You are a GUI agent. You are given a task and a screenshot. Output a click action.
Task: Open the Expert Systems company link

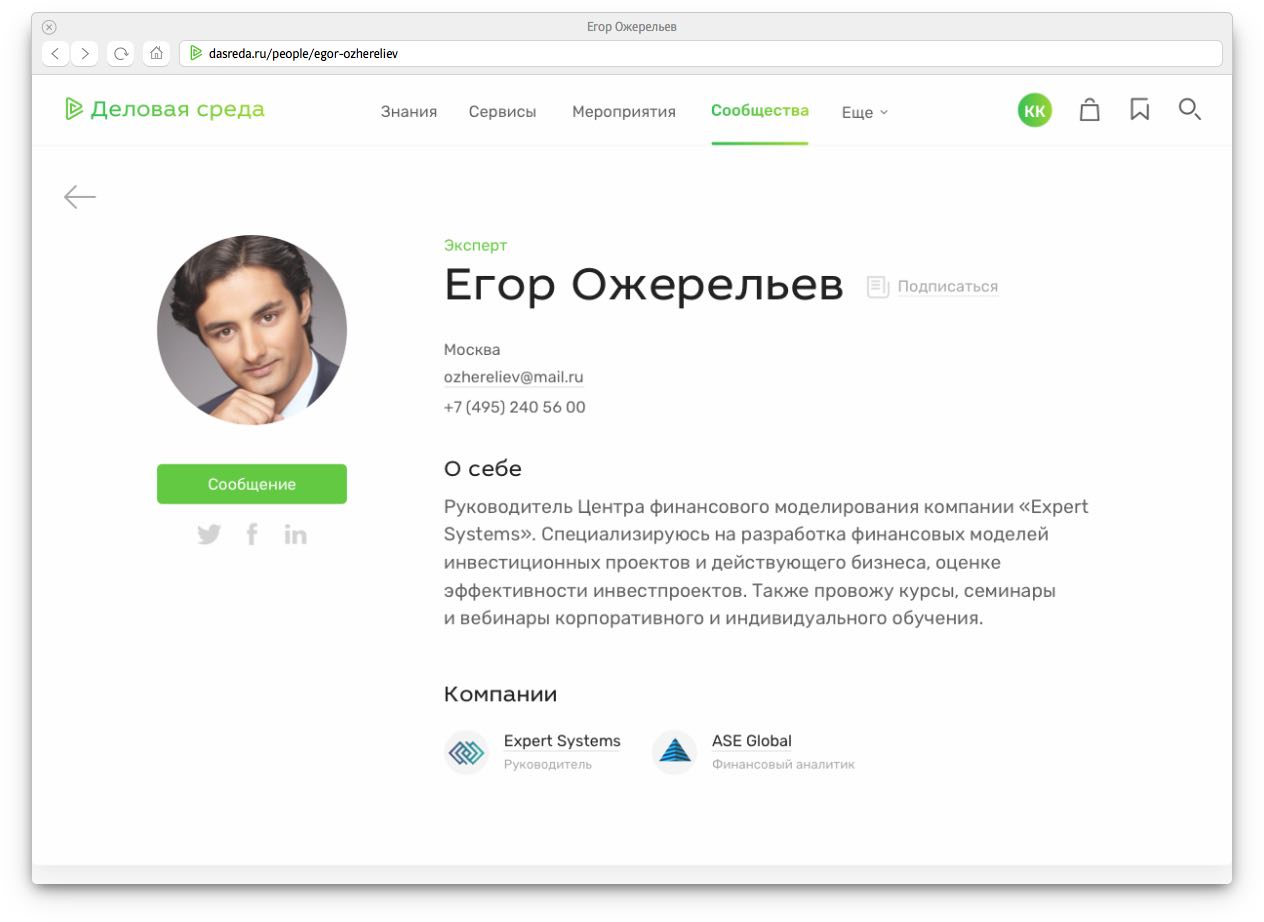(562, 742)
